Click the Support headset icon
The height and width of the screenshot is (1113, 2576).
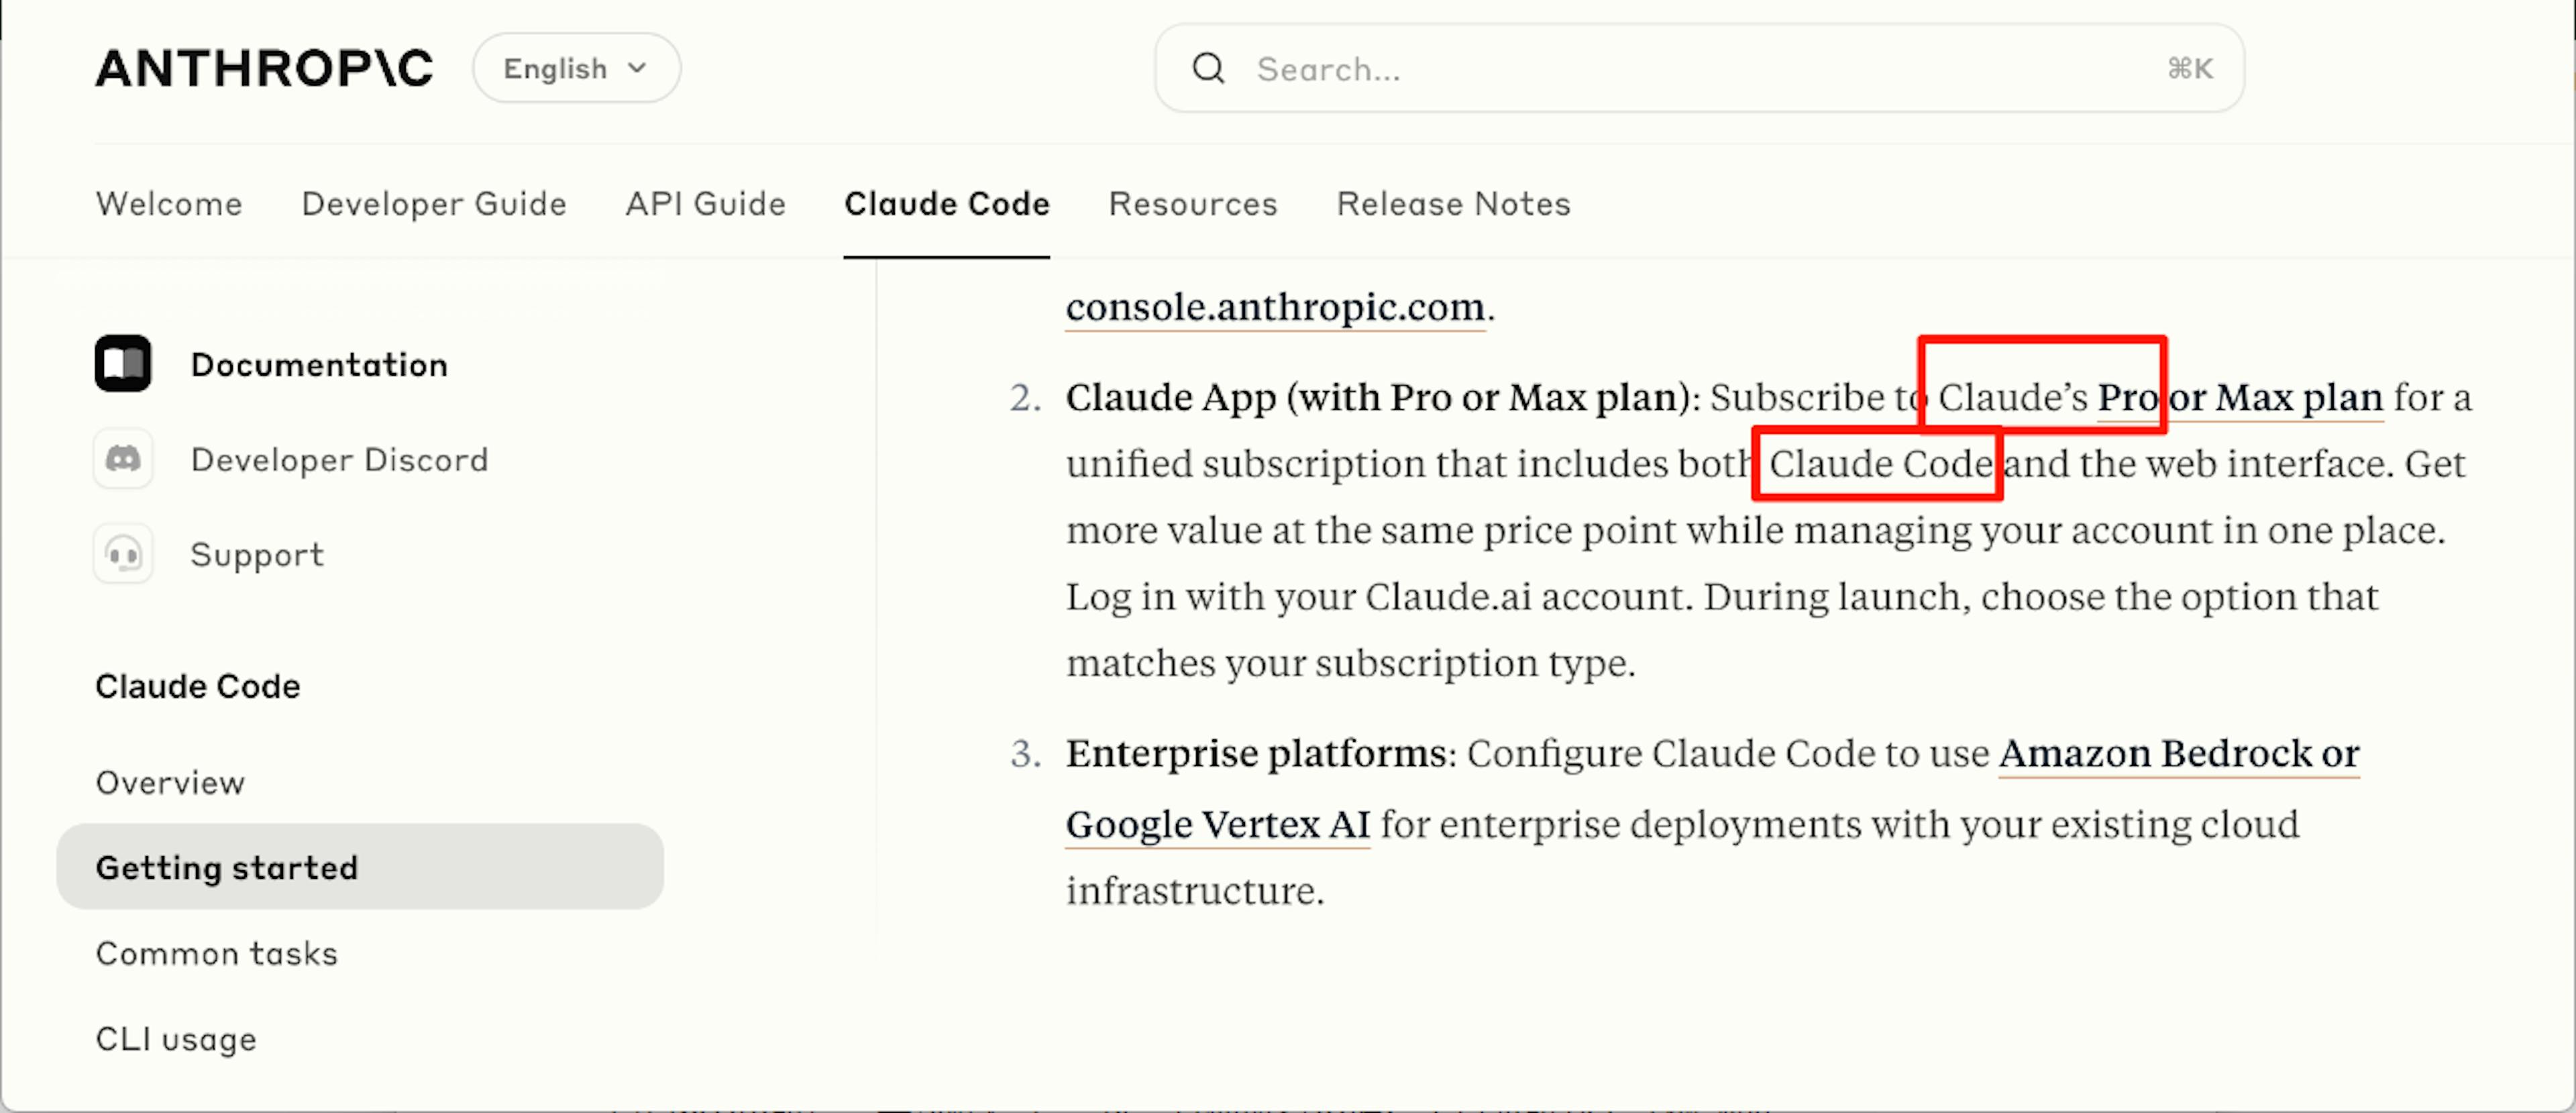(123, 554)
